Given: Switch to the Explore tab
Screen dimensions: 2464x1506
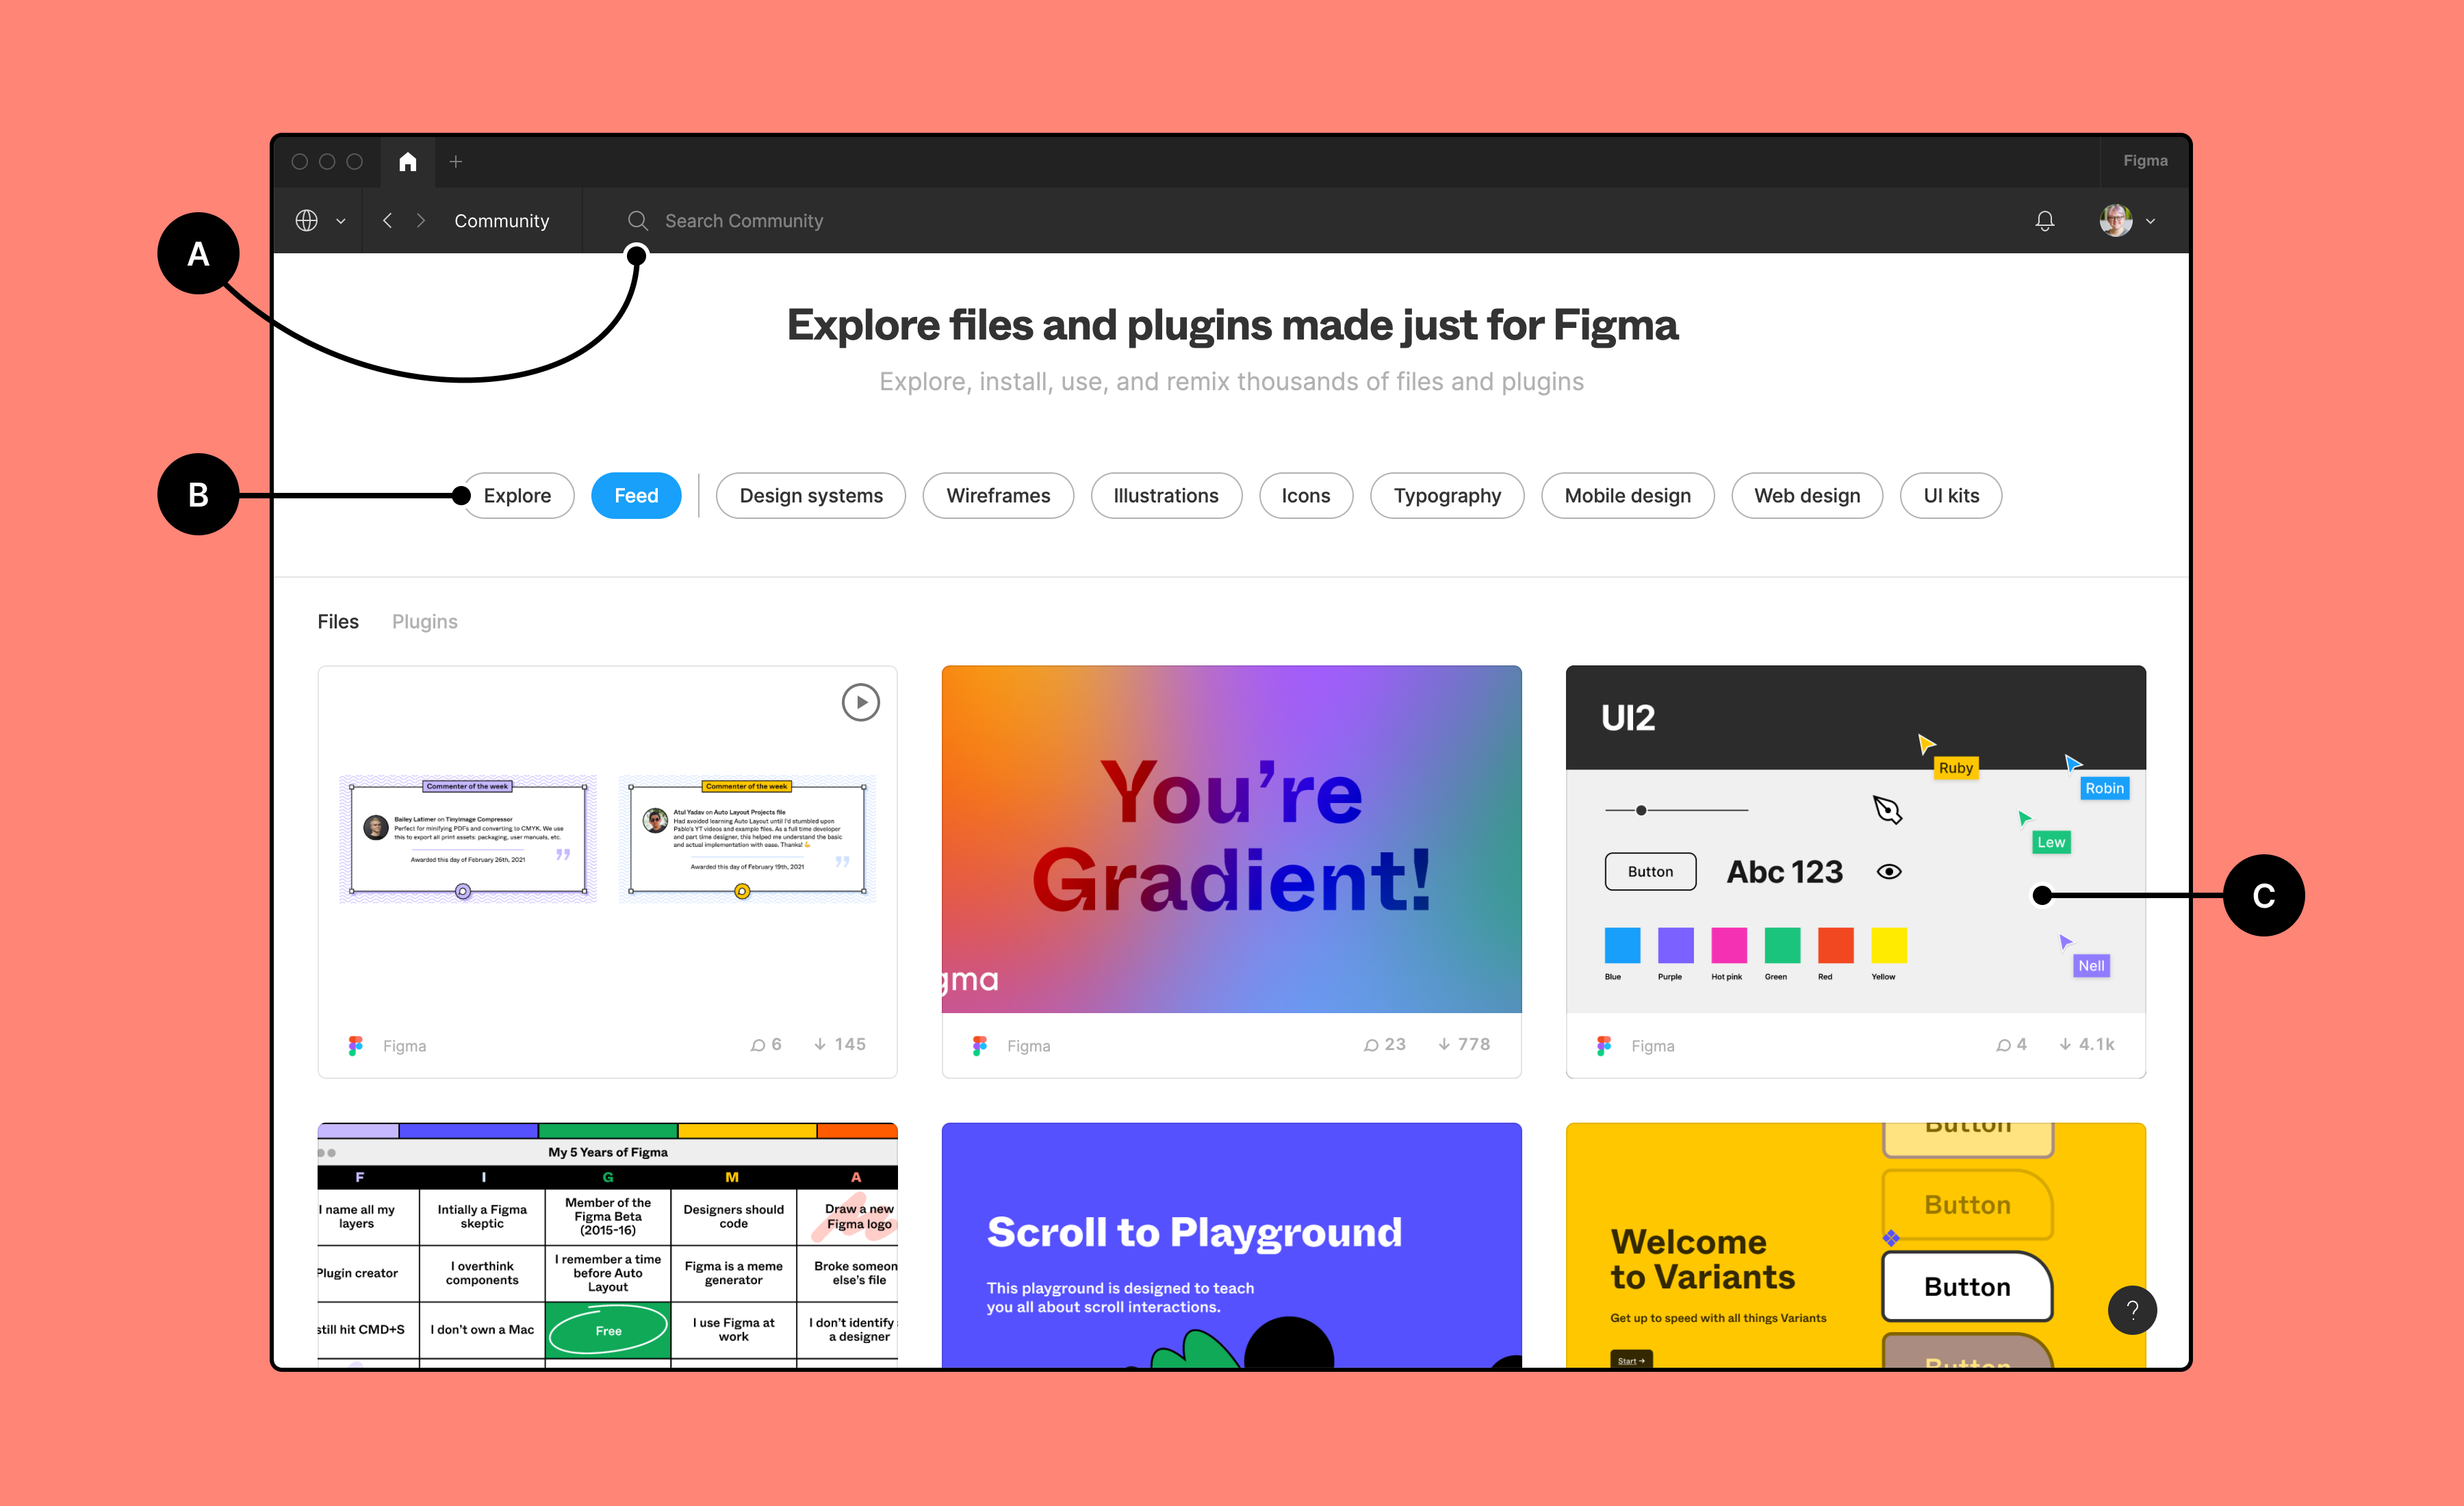Looking at the screenshot, I should click(517, 494).
